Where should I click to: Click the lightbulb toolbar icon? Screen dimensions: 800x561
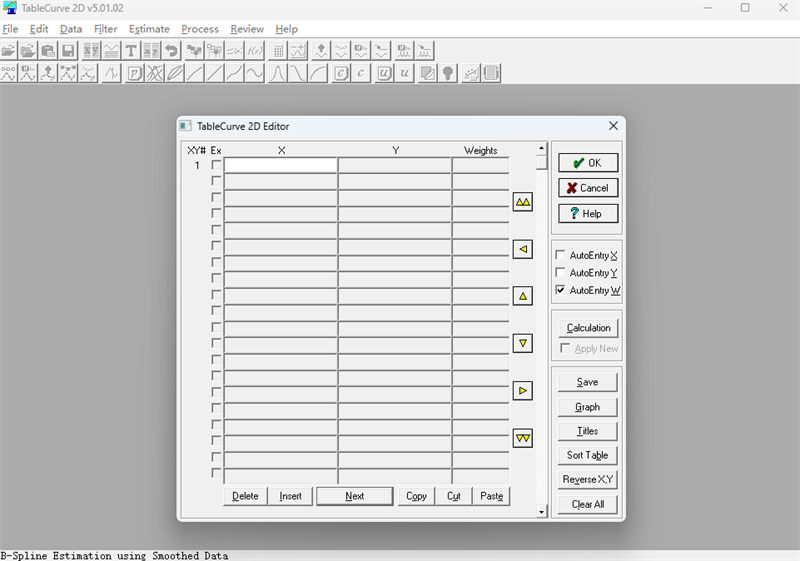coord(447,73)
